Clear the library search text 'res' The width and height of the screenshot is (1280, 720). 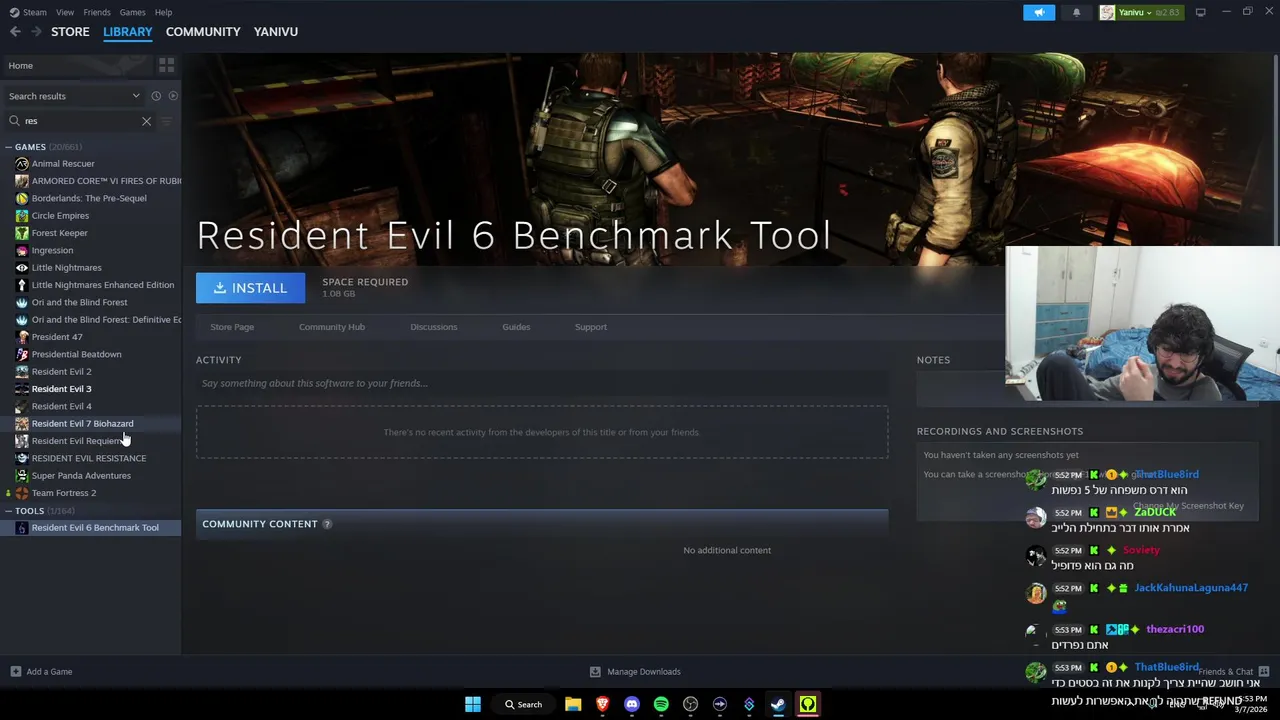(x=146, y=121)
